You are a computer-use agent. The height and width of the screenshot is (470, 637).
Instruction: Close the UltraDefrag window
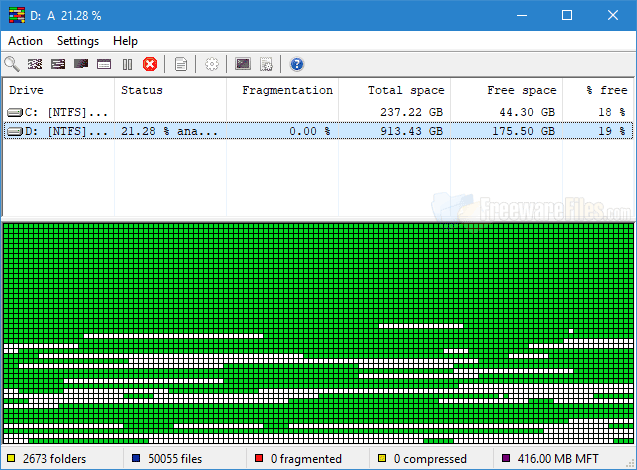(613, 15)
